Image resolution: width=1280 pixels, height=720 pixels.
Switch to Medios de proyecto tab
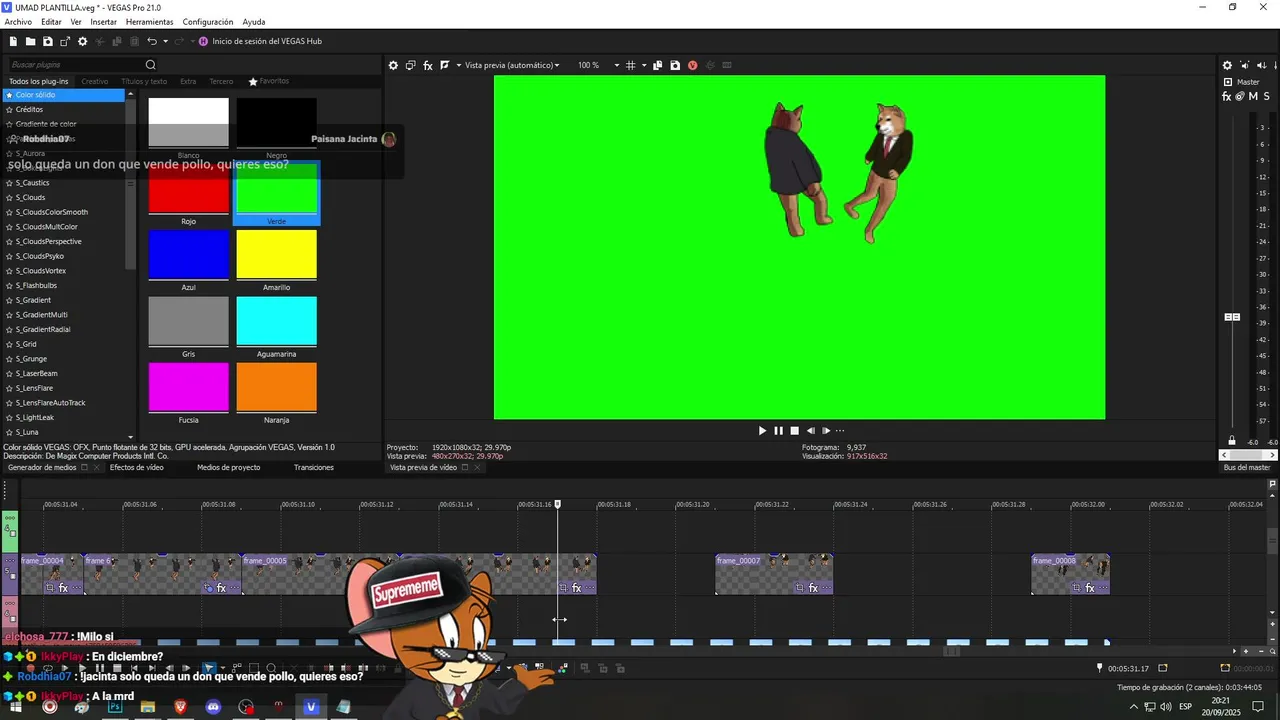228,467
